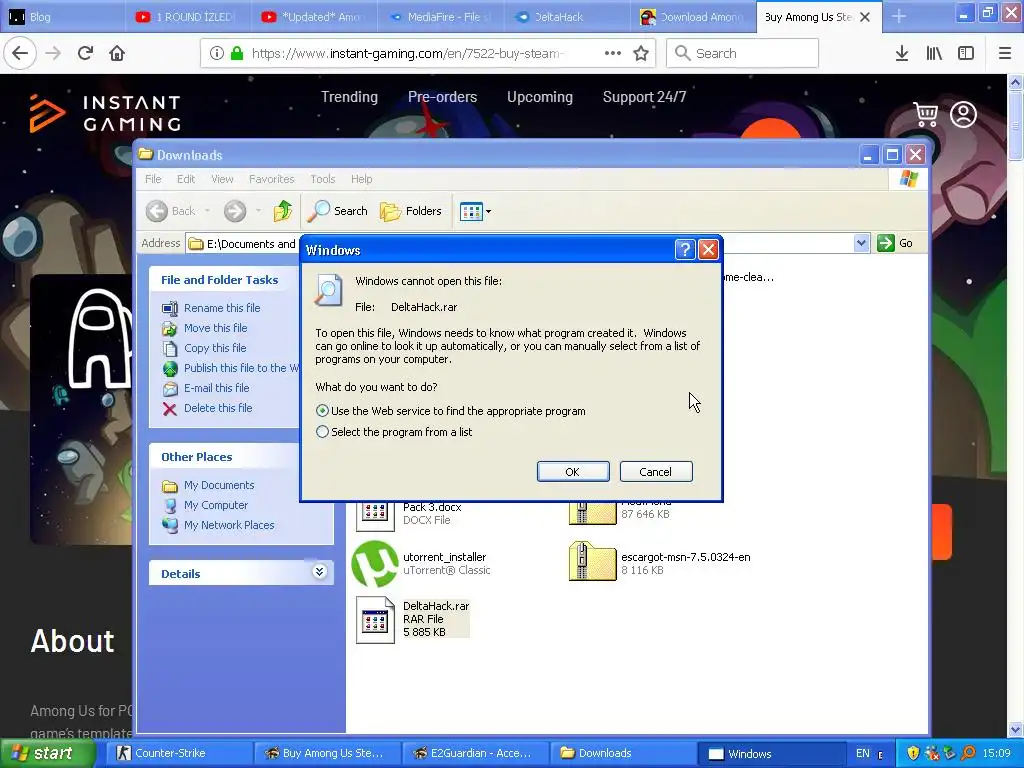The height and width of the screenshot is (768, 1024).
Task: Click Support 24/7 on Instant Gaming
Action: (645, 97)
